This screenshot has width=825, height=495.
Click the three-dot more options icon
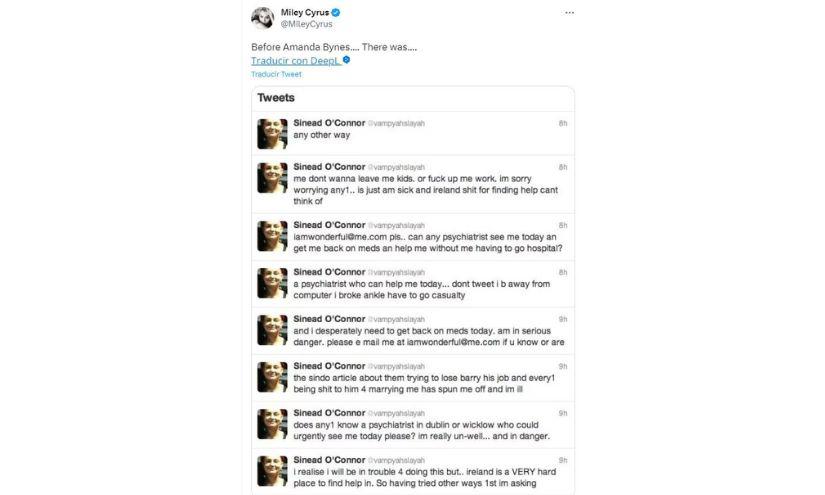click(x=569, y=13)
